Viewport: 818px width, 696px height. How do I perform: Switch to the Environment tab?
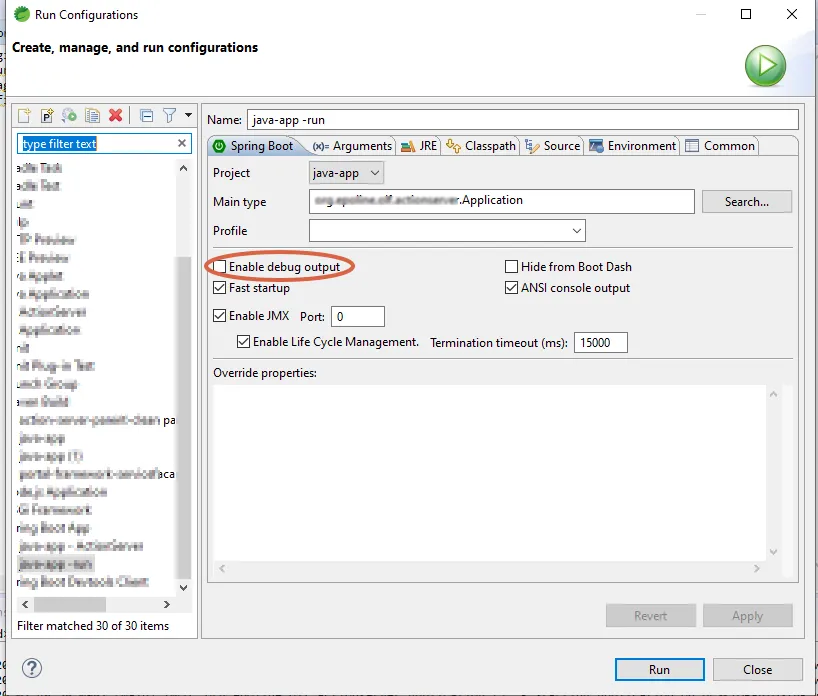633,146
